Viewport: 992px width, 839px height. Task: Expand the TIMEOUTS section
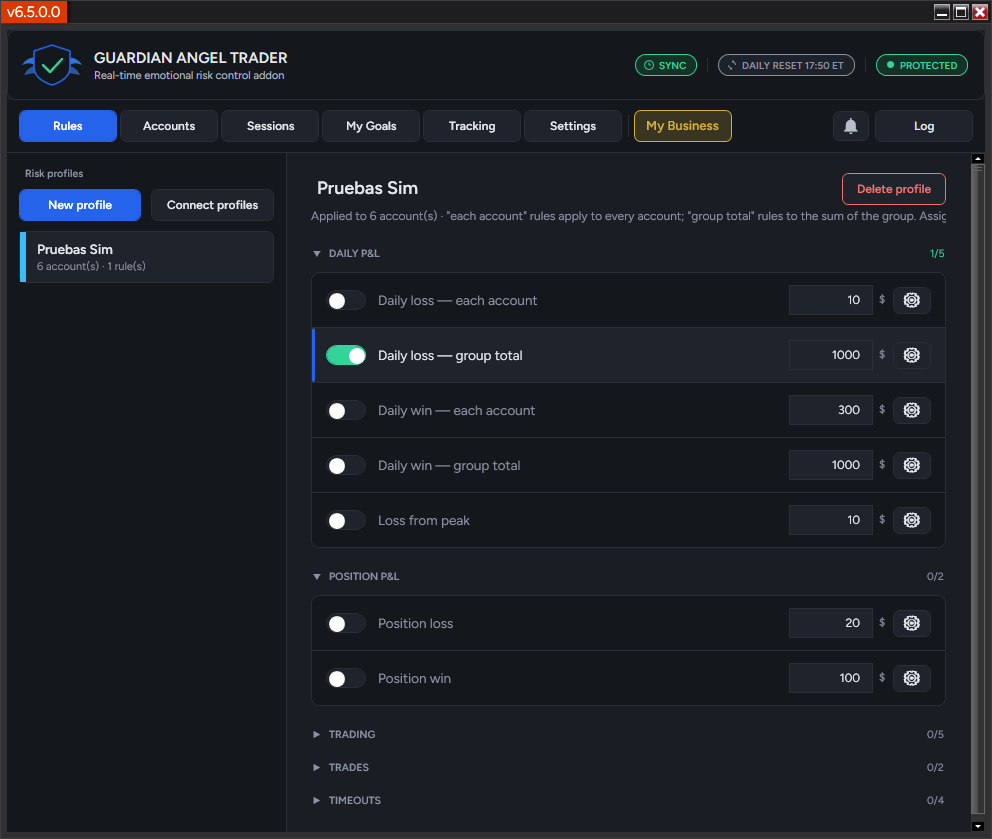[x=317, y=800]
